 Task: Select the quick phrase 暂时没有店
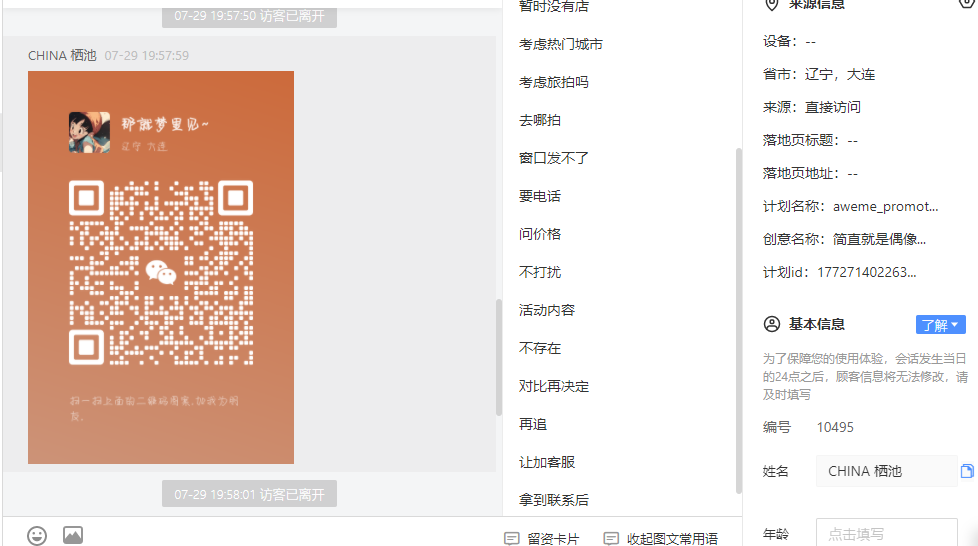(554, 7)
